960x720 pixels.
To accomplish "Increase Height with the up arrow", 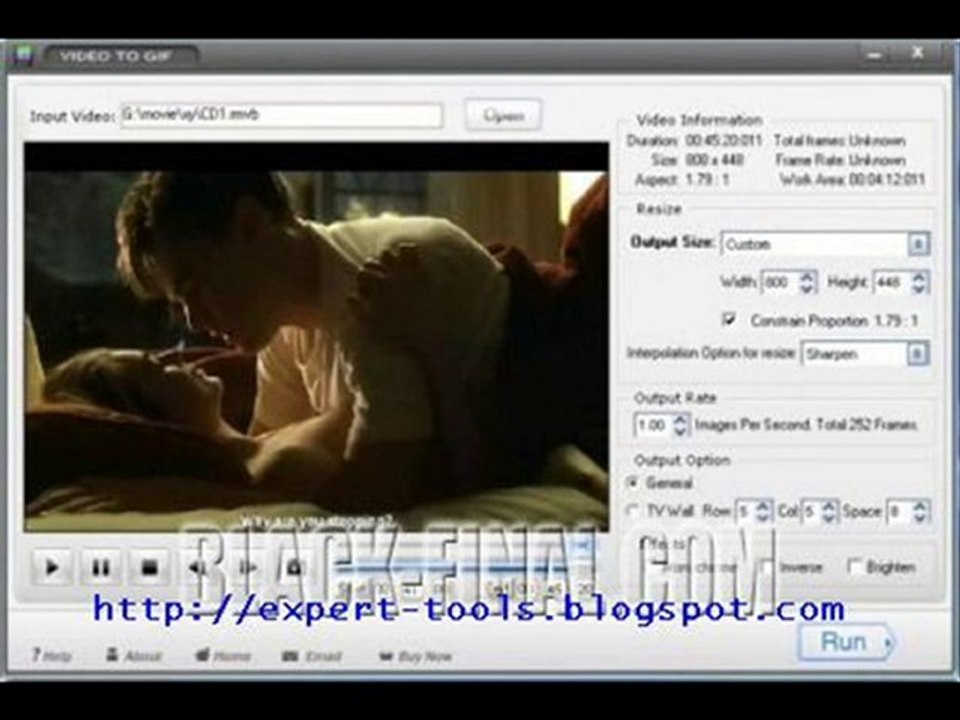I will (919, 277).
